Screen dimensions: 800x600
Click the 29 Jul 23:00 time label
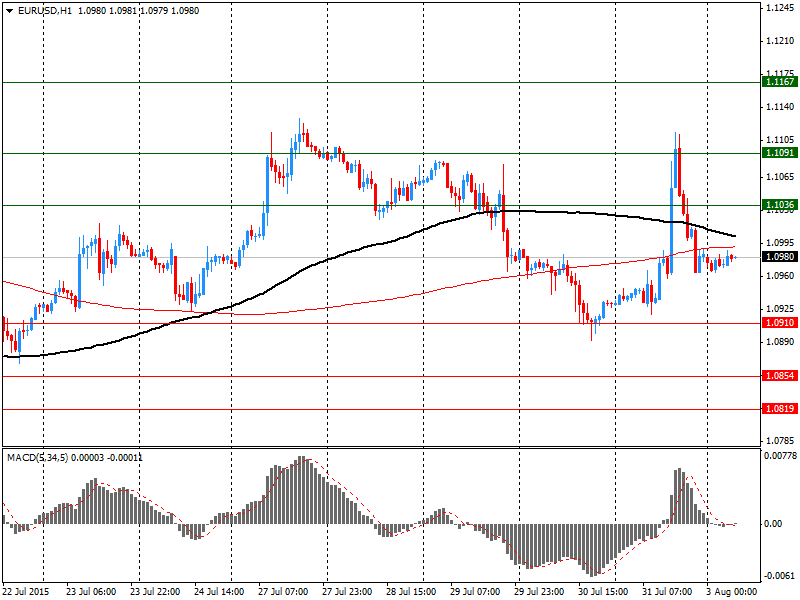click(539, 592)
